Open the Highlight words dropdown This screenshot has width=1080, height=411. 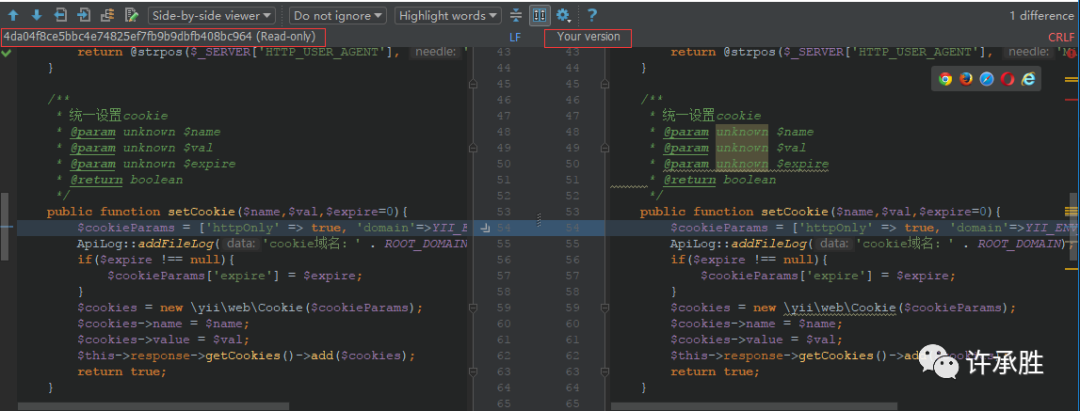[x=448, y=15]
